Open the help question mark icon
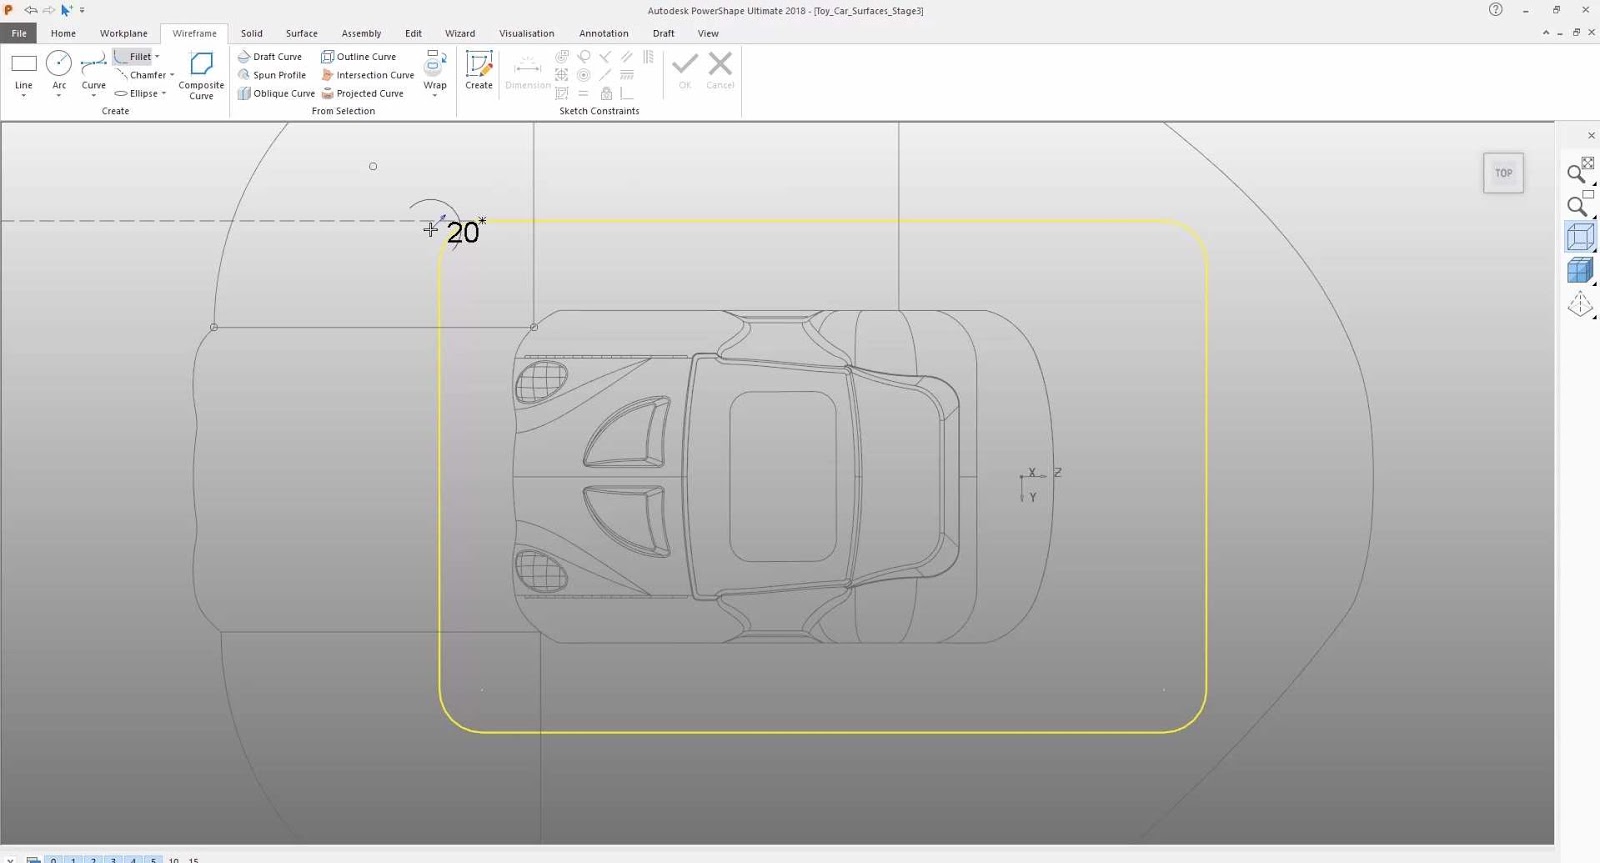 click(x=1495, y=10)
